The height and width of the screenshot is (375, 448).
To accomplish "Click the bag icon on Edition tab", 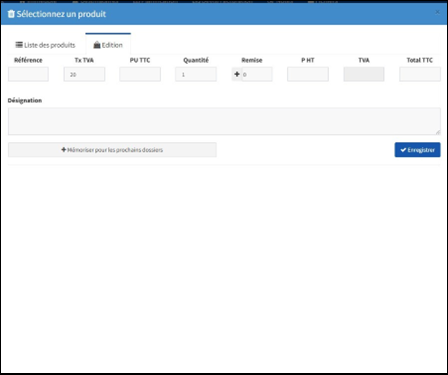I will (97, 45).
